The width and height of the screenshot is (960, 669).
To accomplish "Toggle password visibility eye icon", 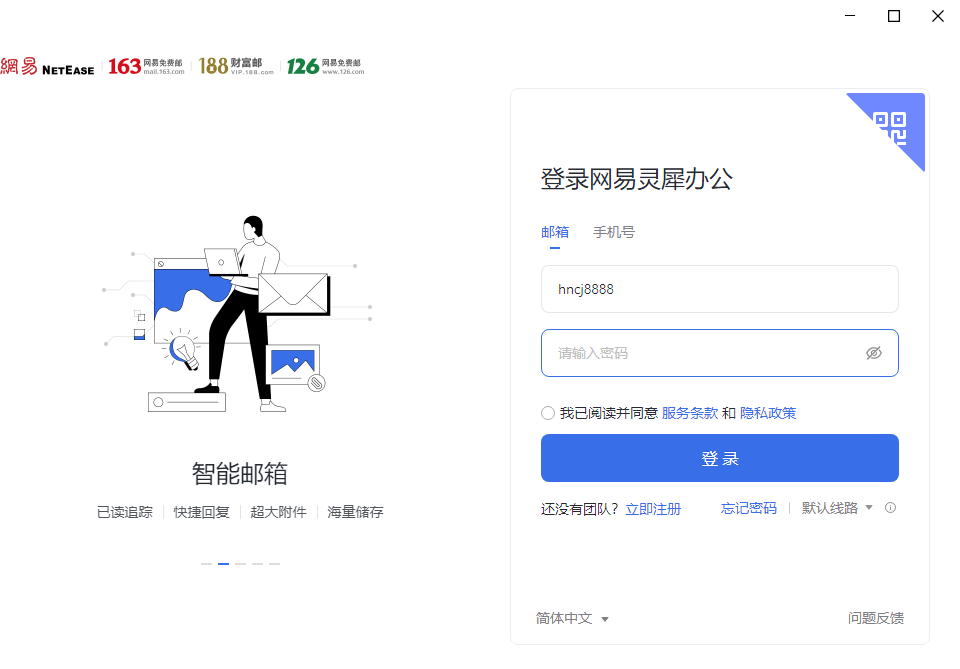I will click(x=874, y=353).
